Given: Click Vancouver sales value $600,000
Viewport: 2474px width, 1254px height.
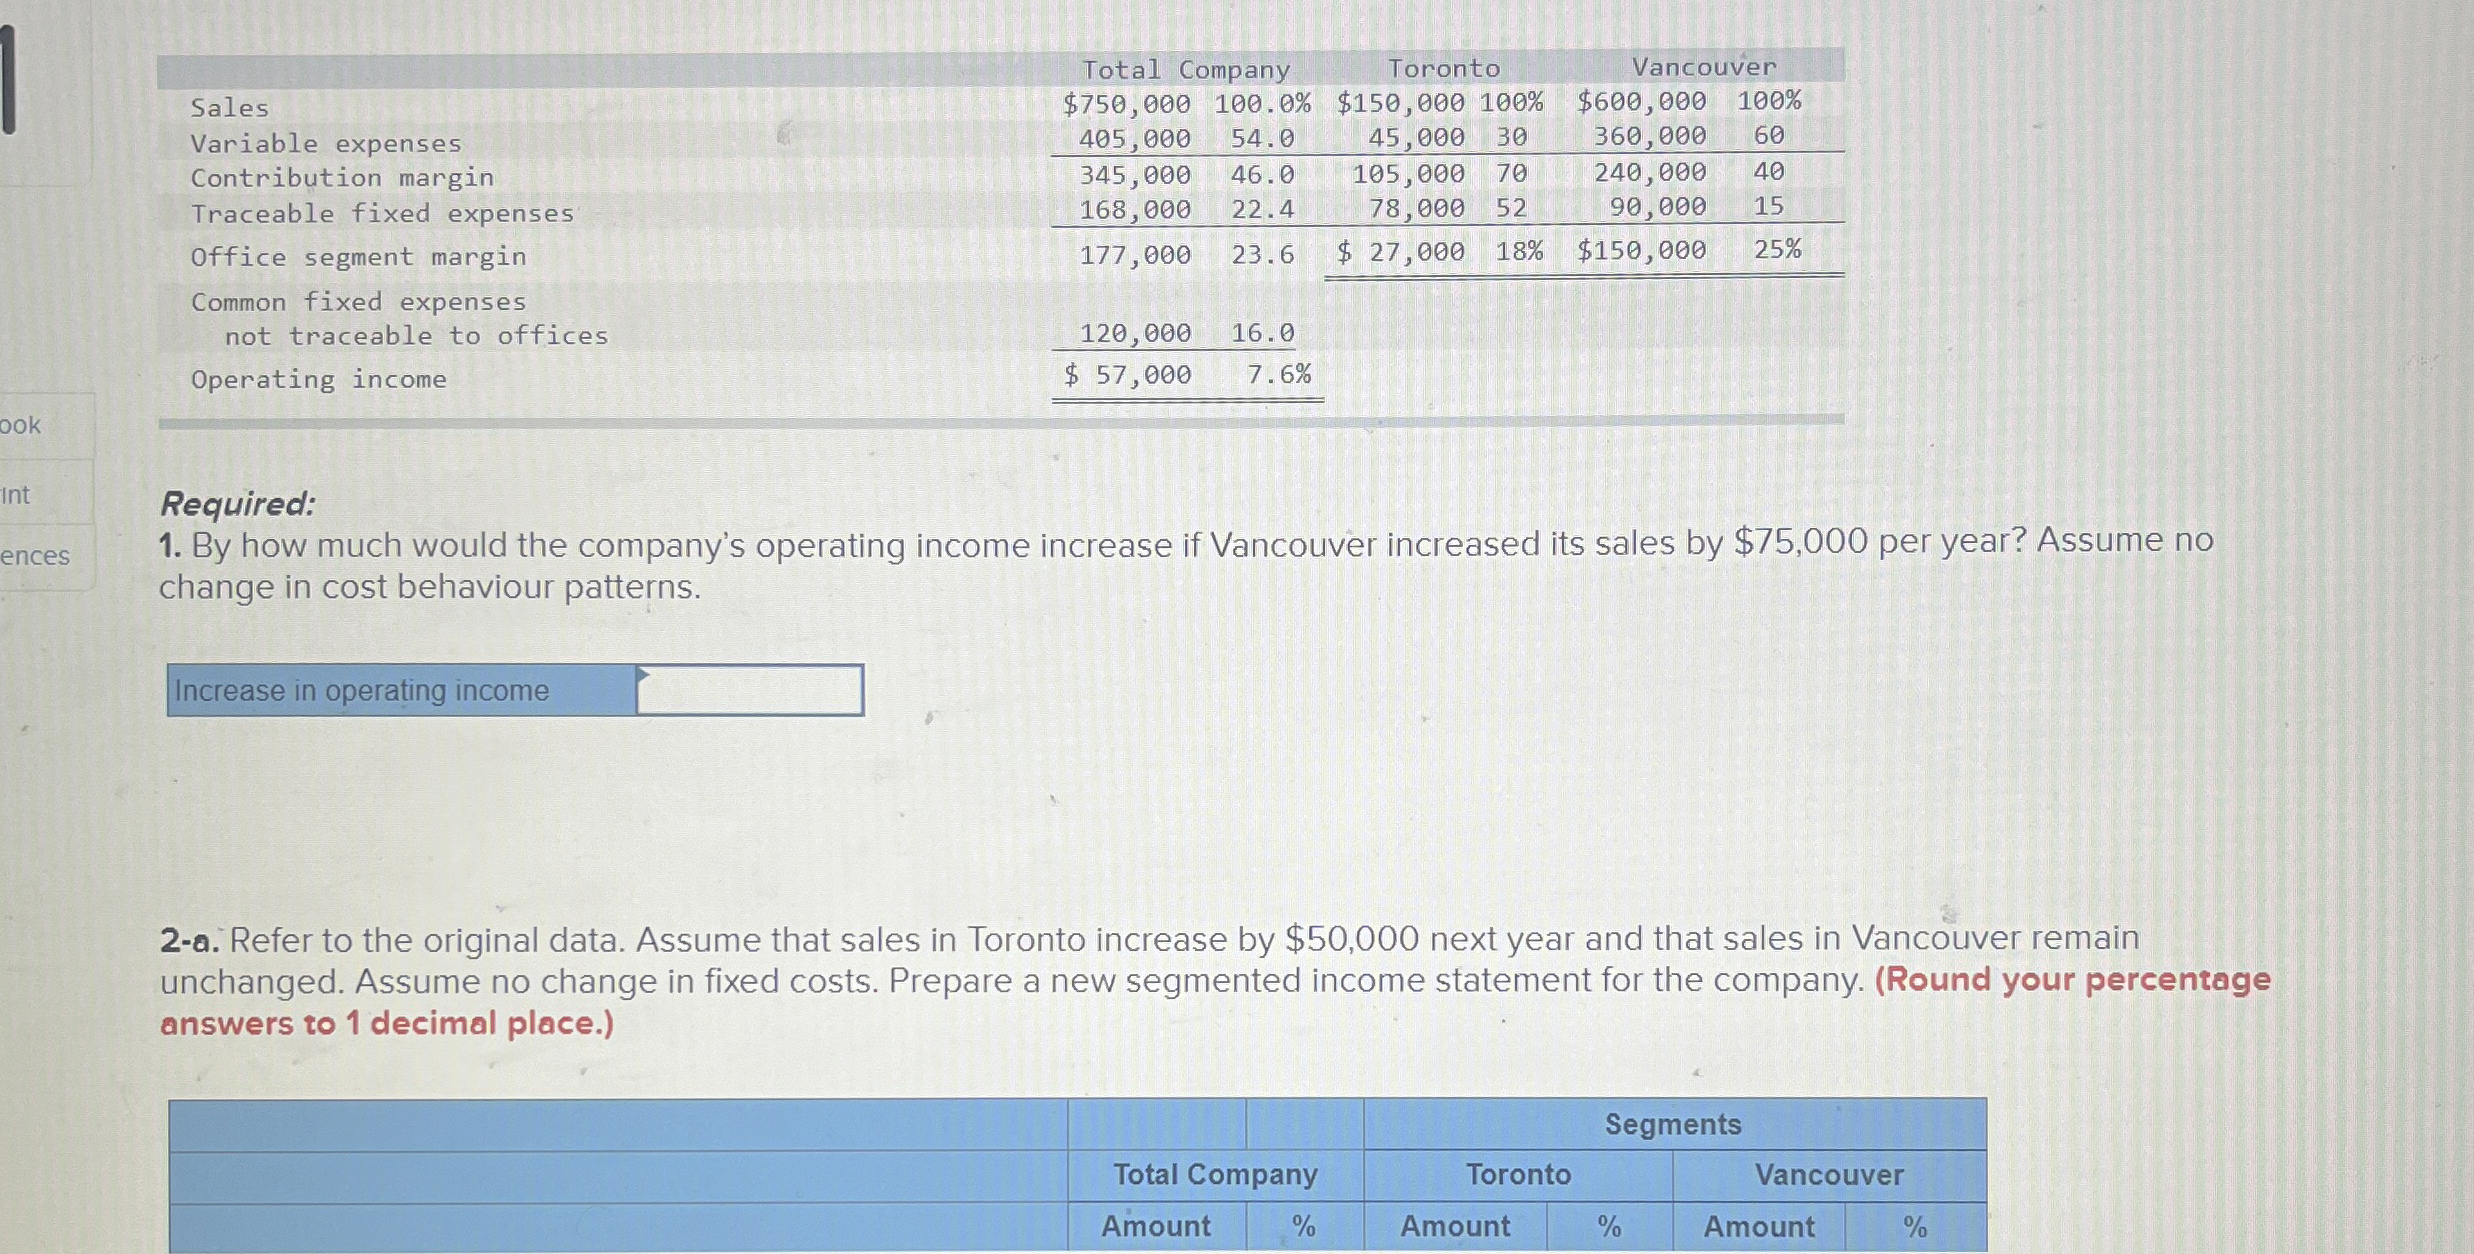Looking at the screenshot, I should click(x=1642, y=101).
